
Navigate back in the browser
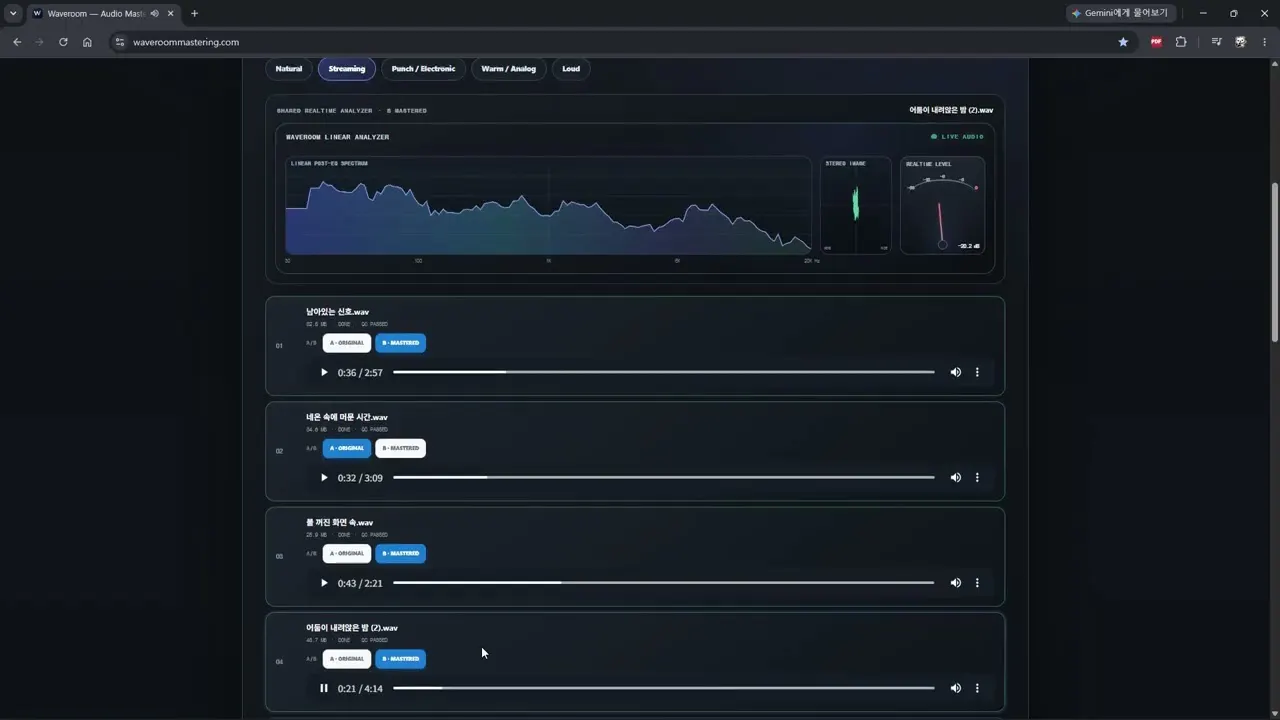[17, 42]
